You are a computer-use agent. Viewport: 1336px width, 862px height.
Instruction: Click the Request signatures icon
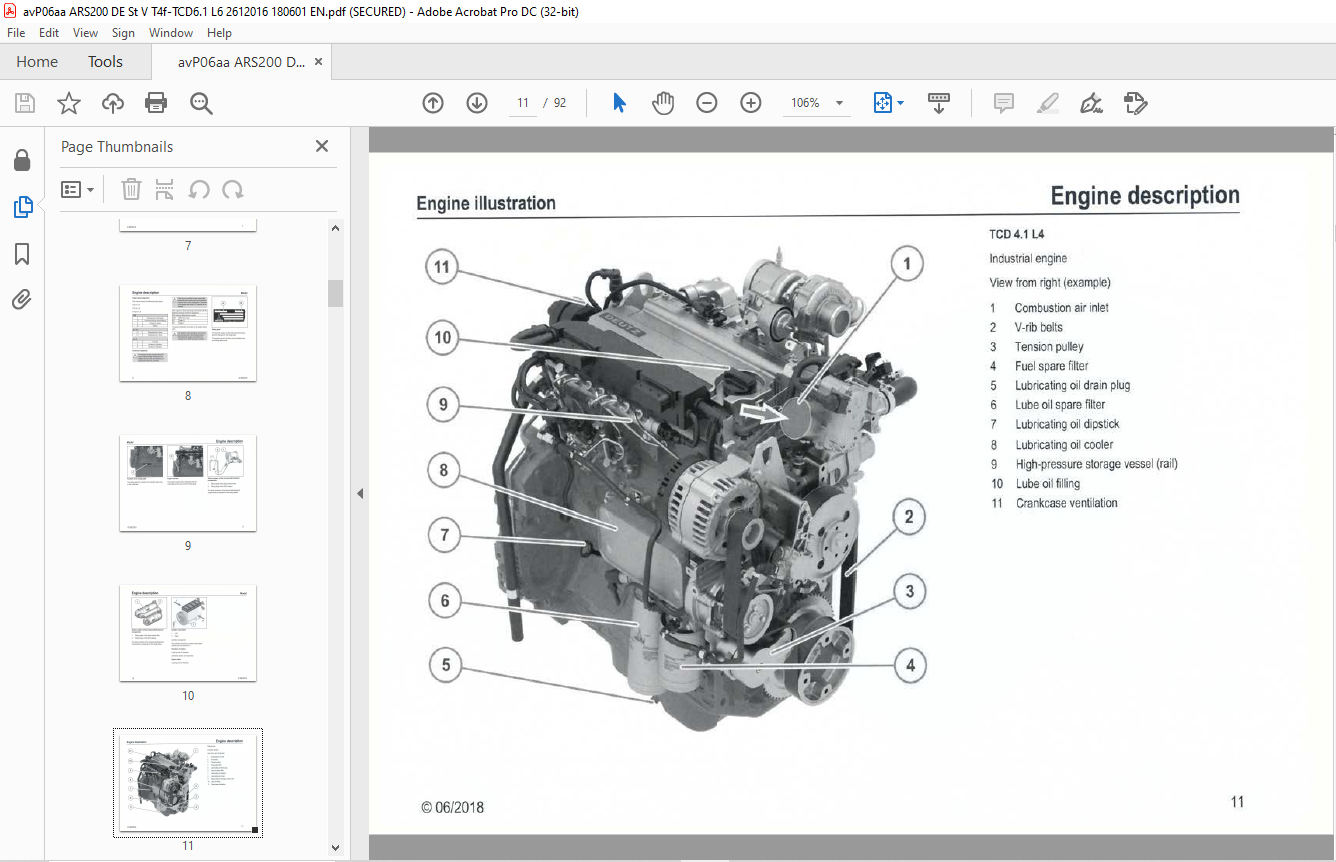pos(1135,103)
